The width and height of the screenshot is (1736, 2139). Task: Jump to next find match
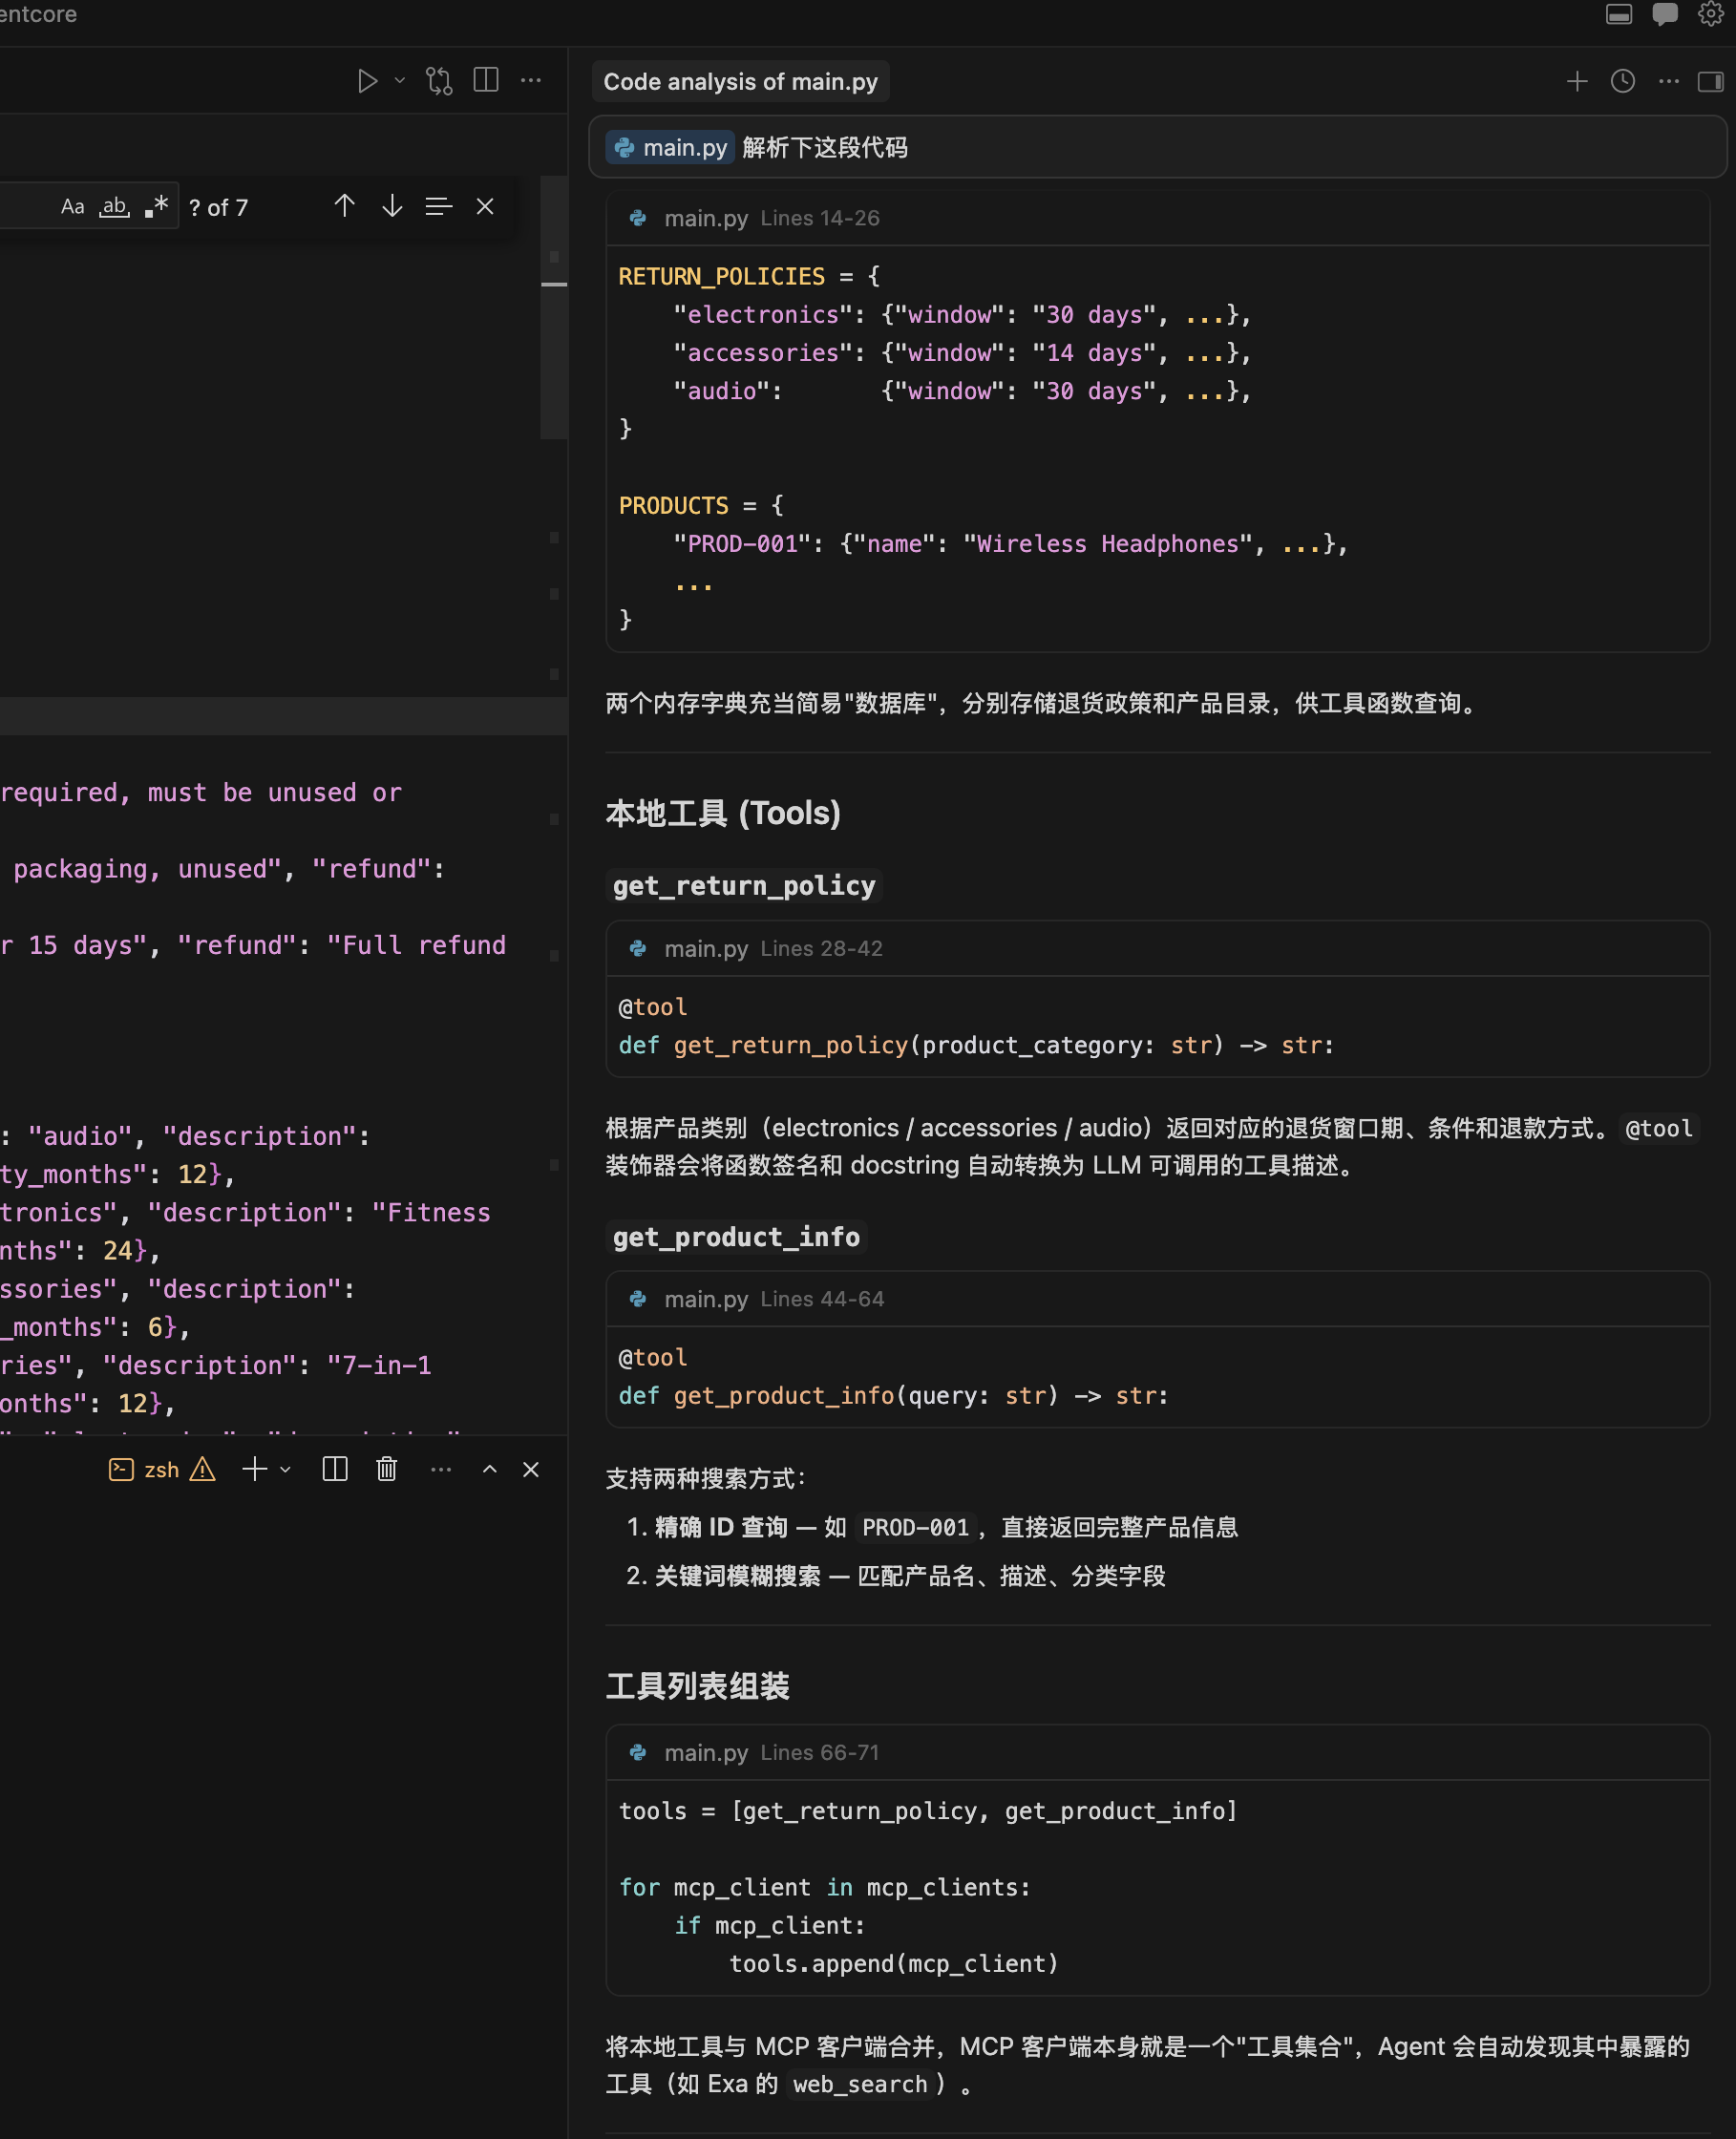point(392,207)
